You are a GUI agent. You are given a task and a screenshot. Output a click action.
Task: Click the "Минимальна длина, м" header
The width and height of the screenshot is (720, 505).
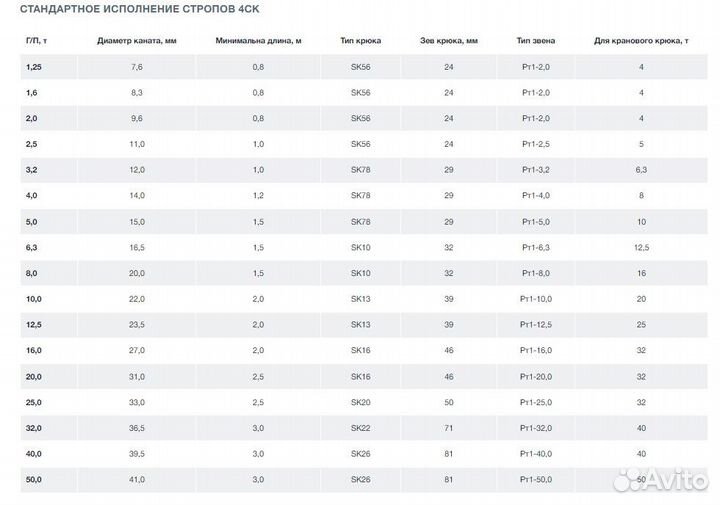point(258,41)
